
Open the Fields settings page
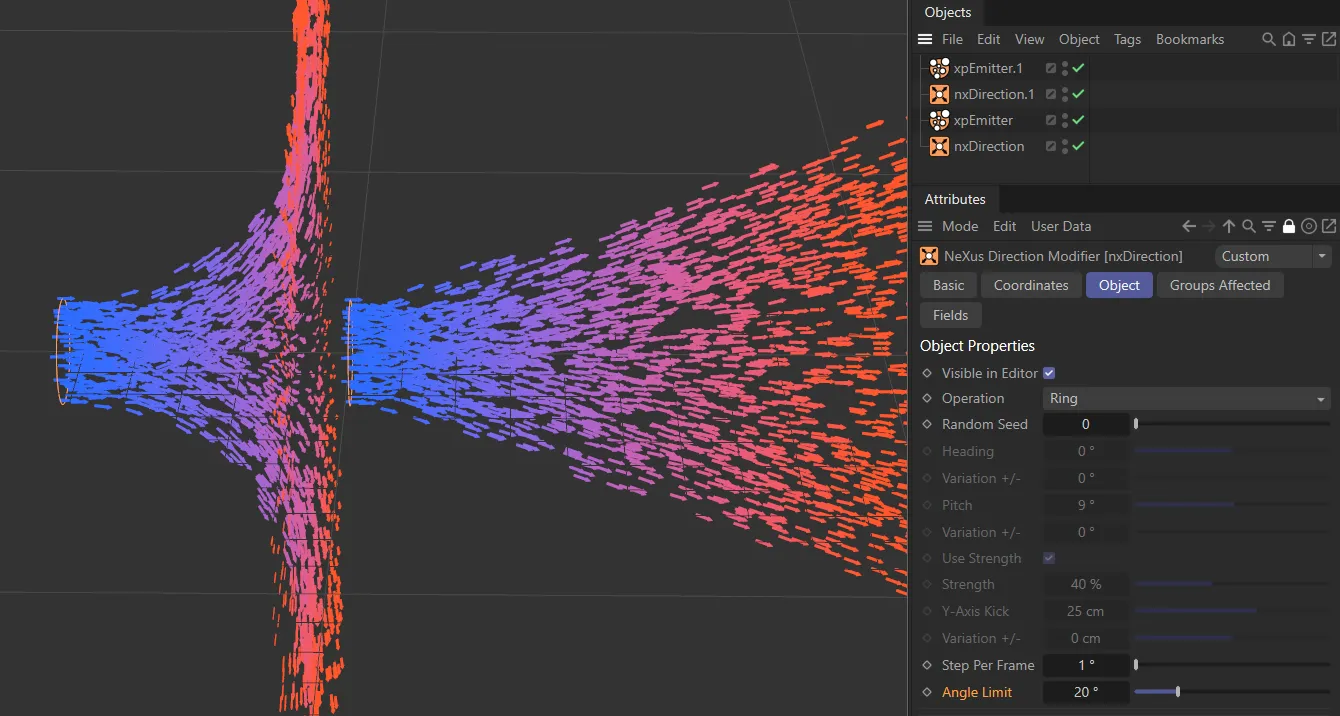coord(950,315)
